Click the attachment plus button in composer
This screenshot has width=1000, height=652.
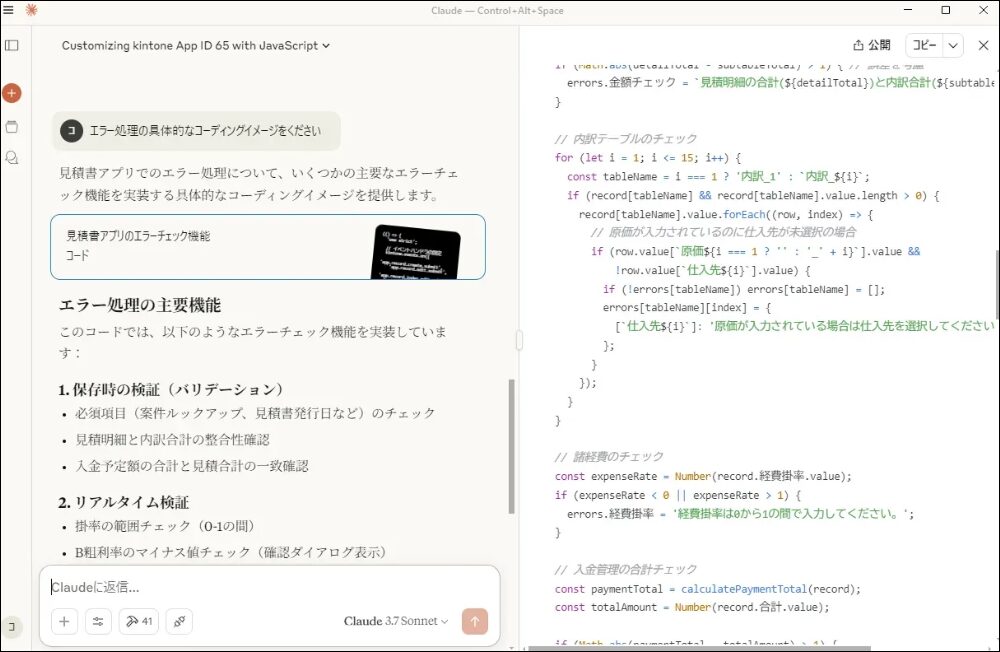pos(64,621)
